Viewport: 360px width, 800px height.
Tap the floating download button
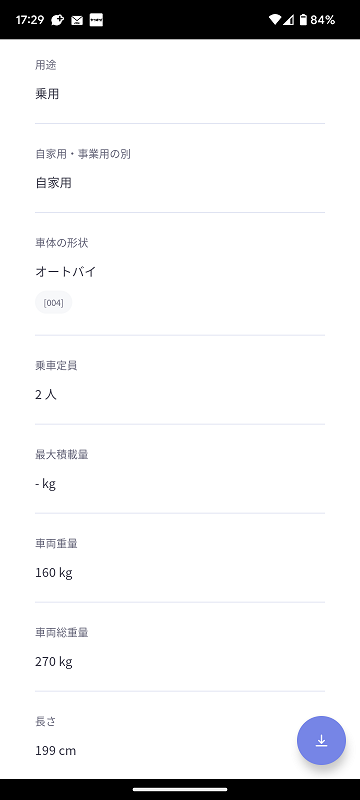pos(321,740)
